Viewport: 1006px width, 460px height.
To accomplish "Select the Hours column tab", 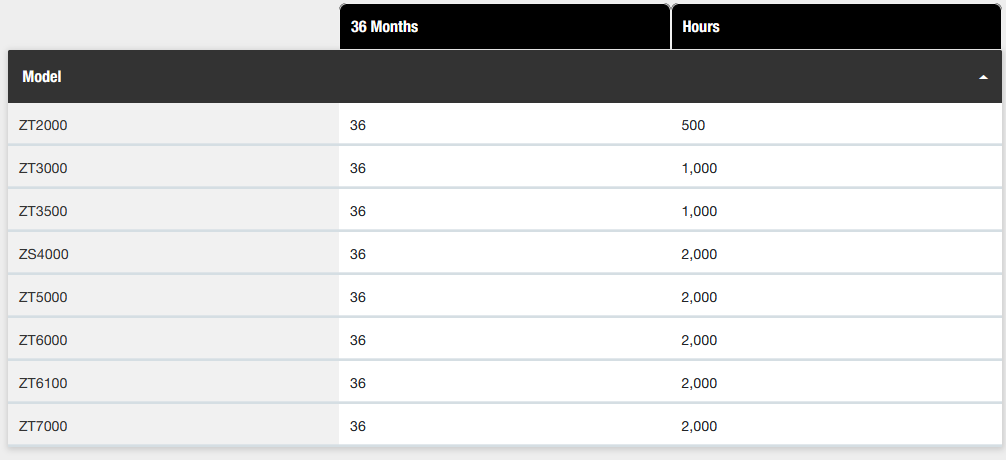I will coord(837,26).
